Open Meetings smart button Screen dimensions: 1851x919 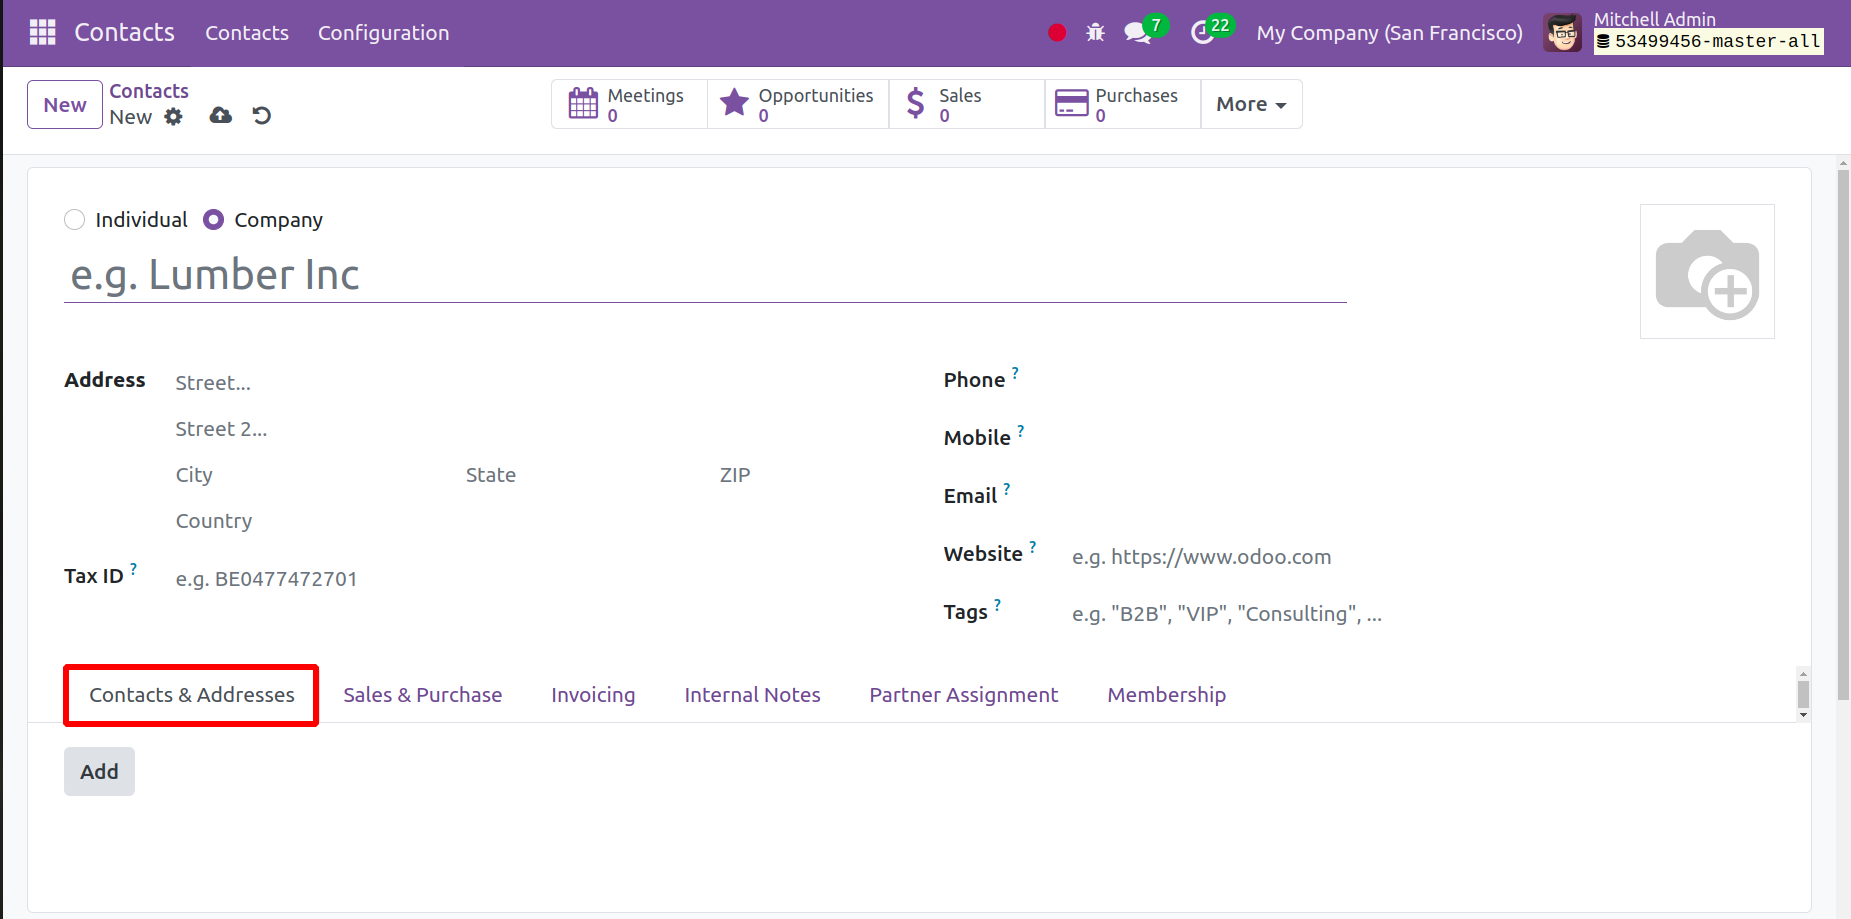pyautogui.click(x=630, y=104)
